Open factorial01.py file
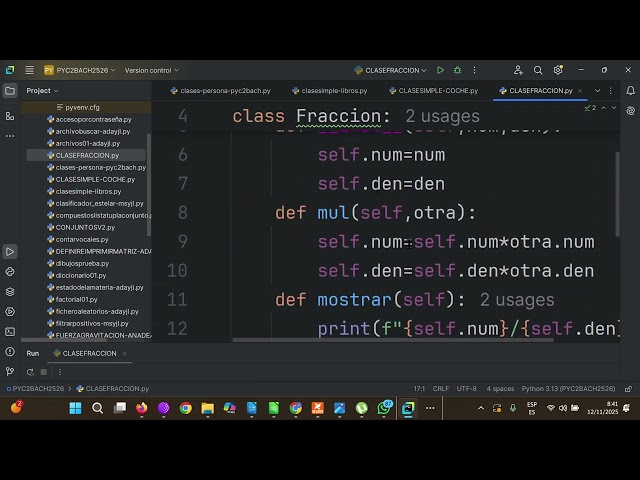The width and height of the screenshot is (640, 480). [x=72, y=300]
